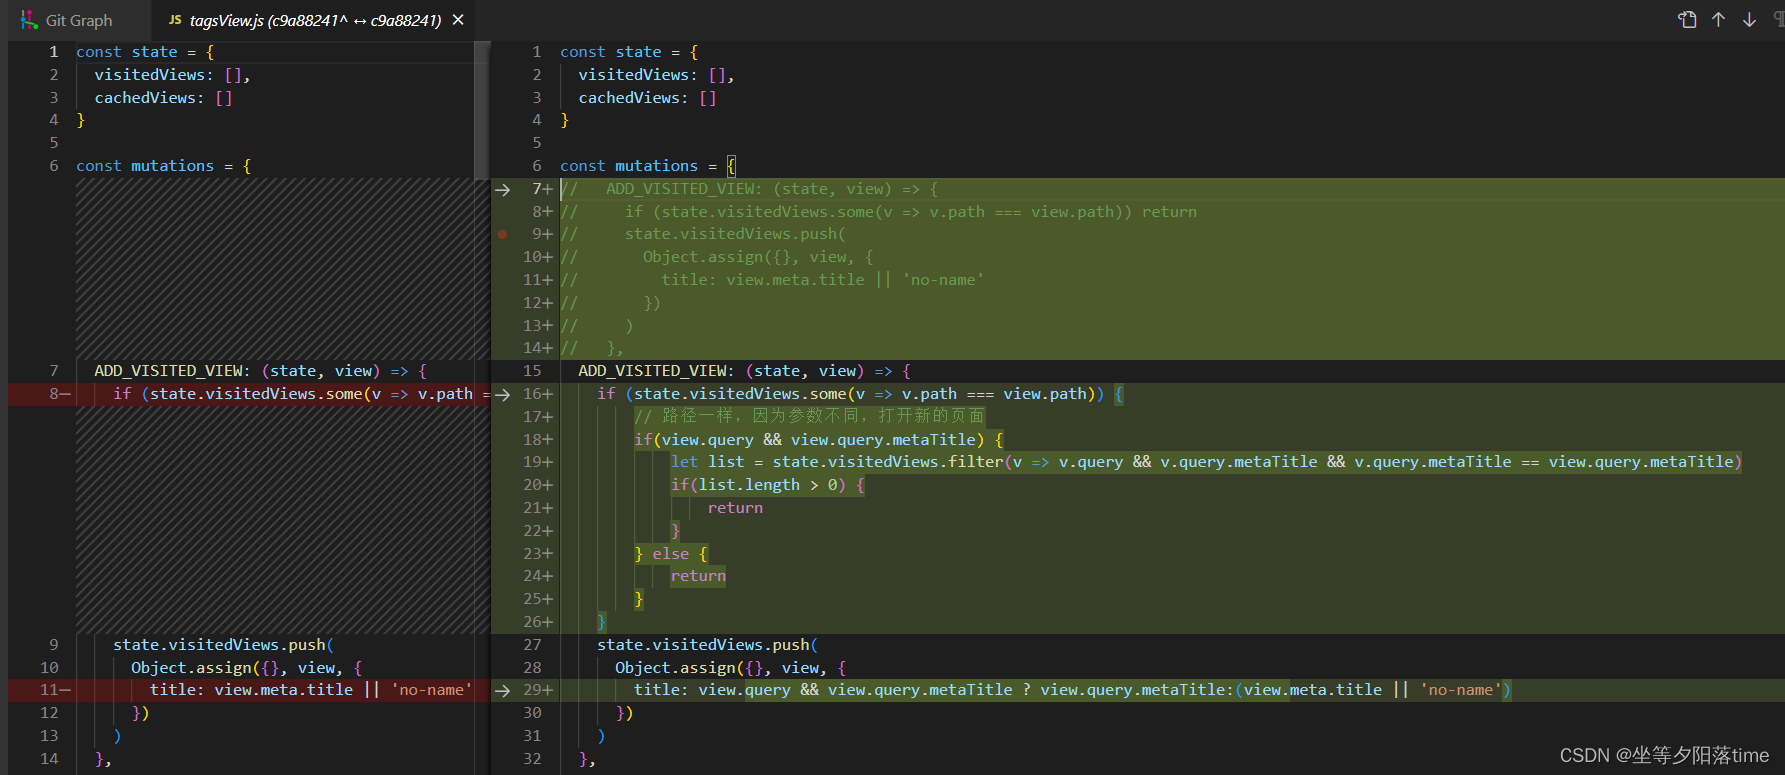Click the JS file icon on tagsView.js tab
Image resolution: width=1785 pixels, height=775 pixels.
(x=175, y=20)
